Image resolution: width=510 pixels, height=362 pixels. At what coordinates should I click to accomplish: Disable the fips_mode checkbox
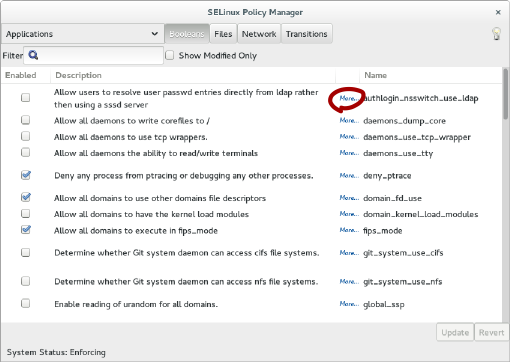click(x=25, y=230)
